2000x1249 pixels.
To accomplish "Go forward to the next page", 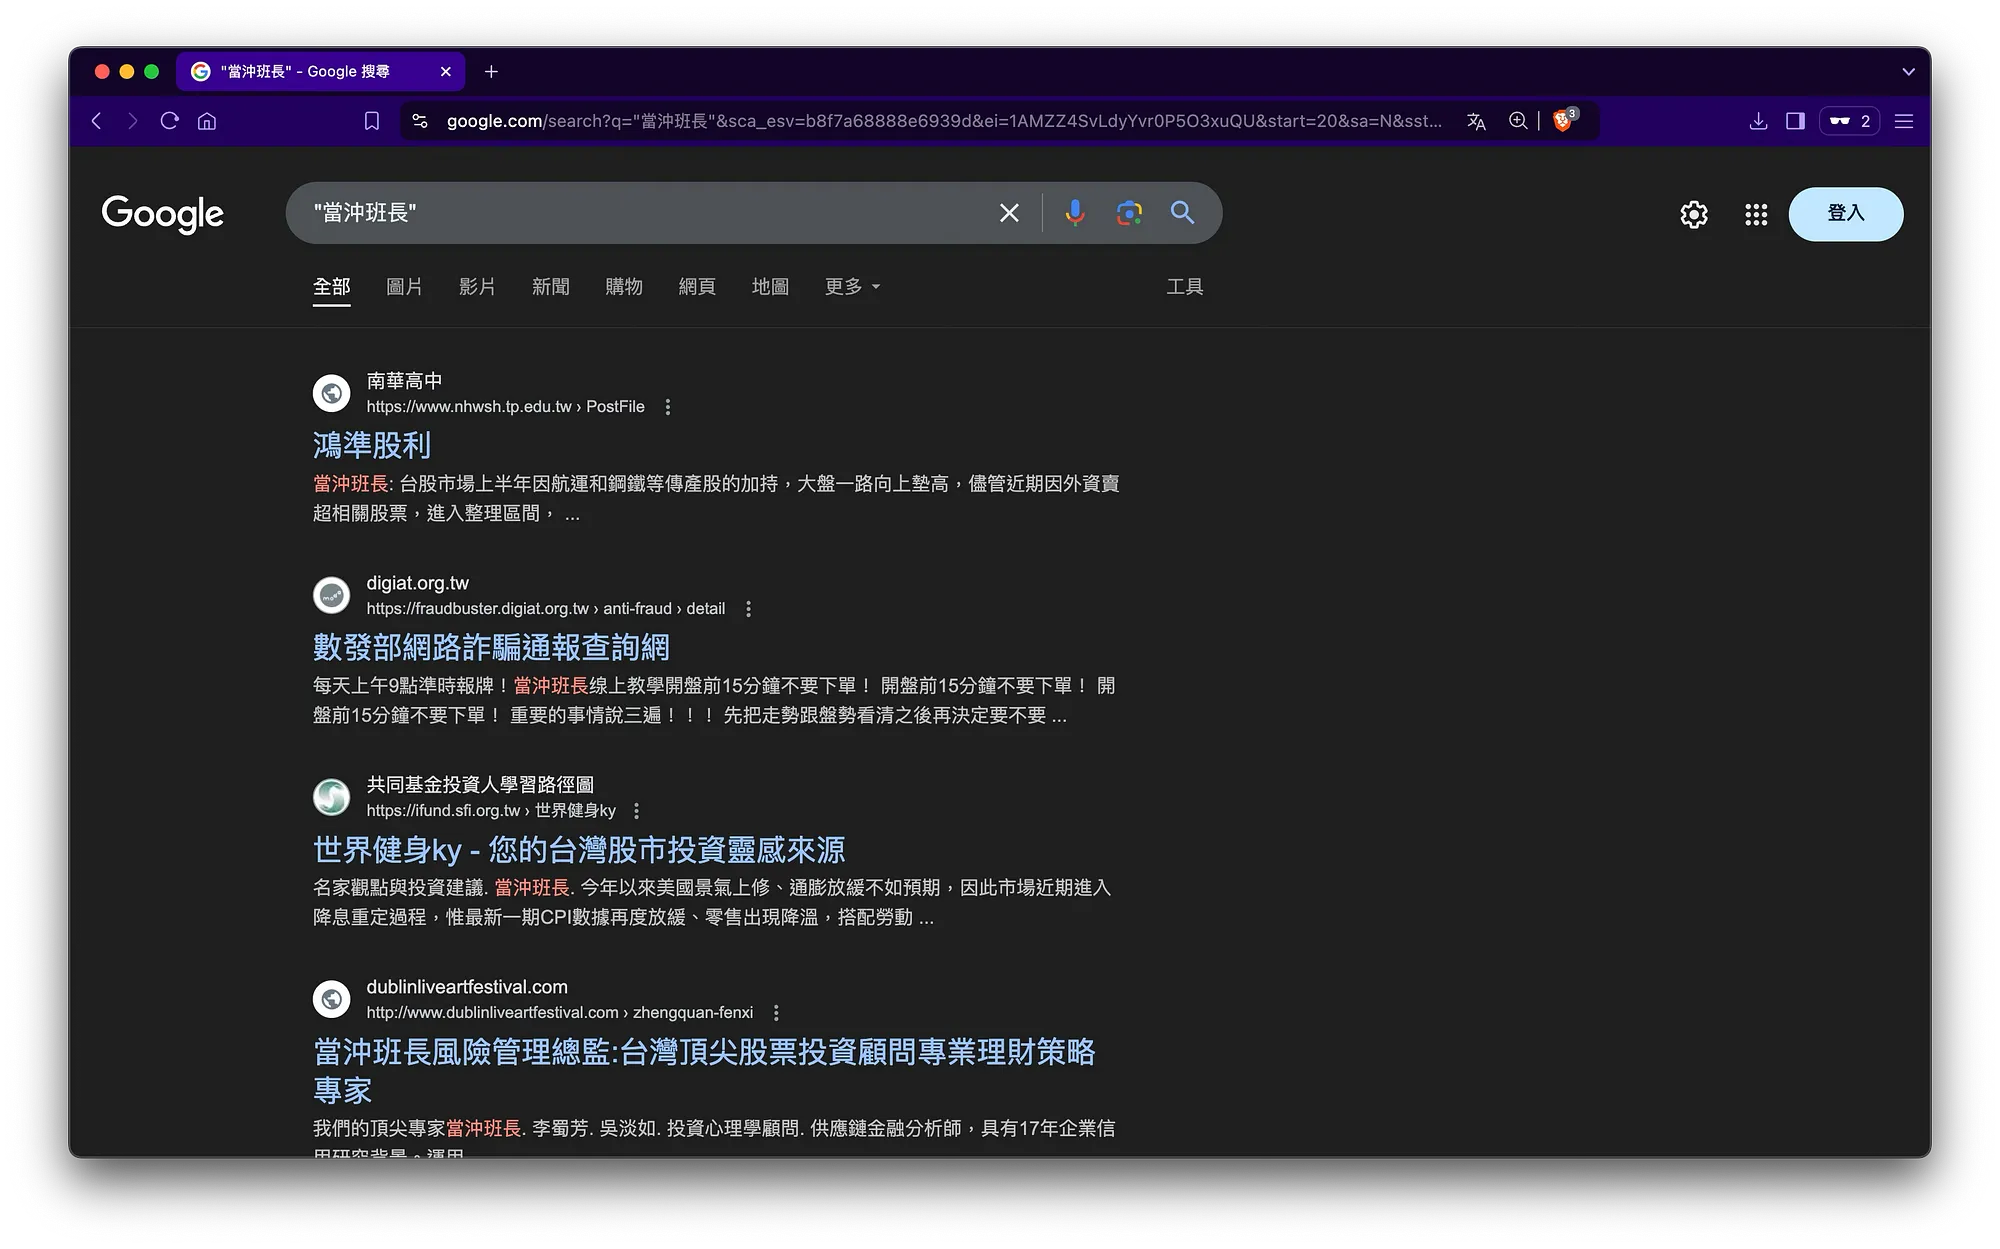I will (132, 121).
